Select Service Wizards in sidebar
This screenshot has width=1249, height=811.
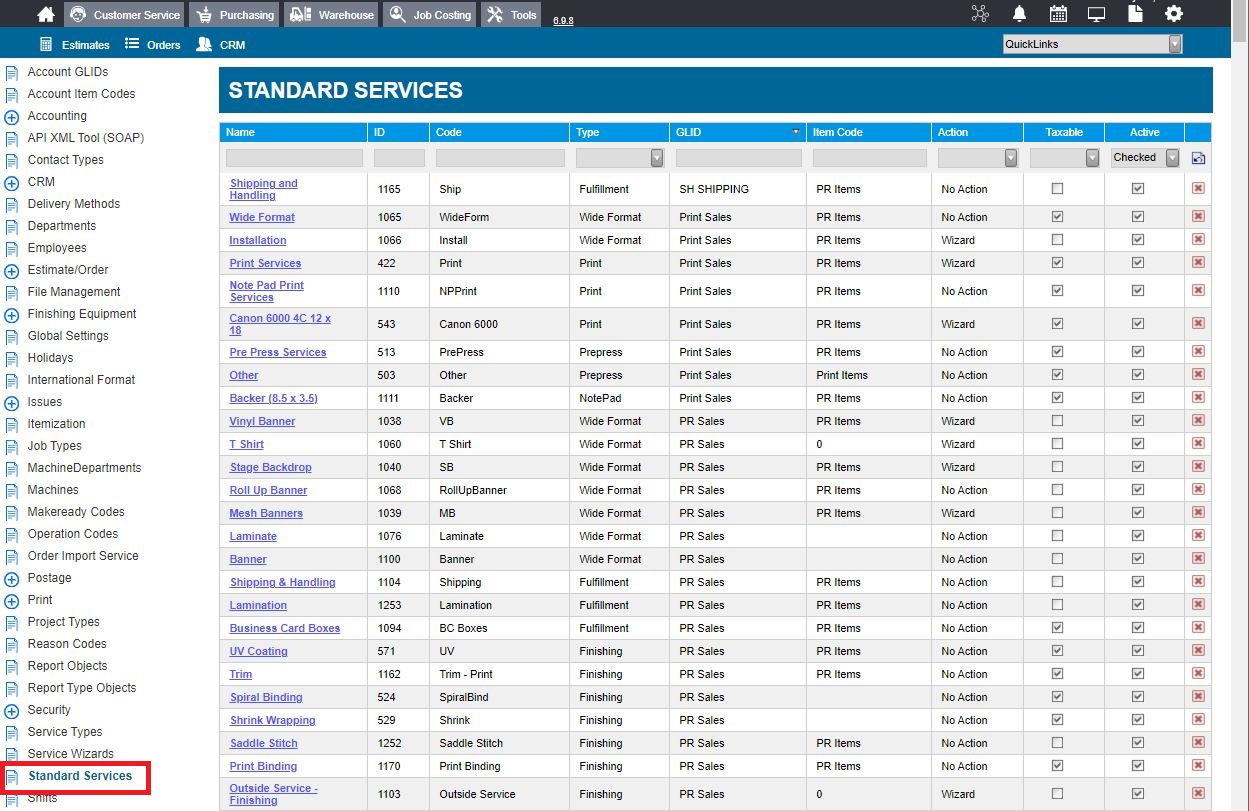point(70,754)
